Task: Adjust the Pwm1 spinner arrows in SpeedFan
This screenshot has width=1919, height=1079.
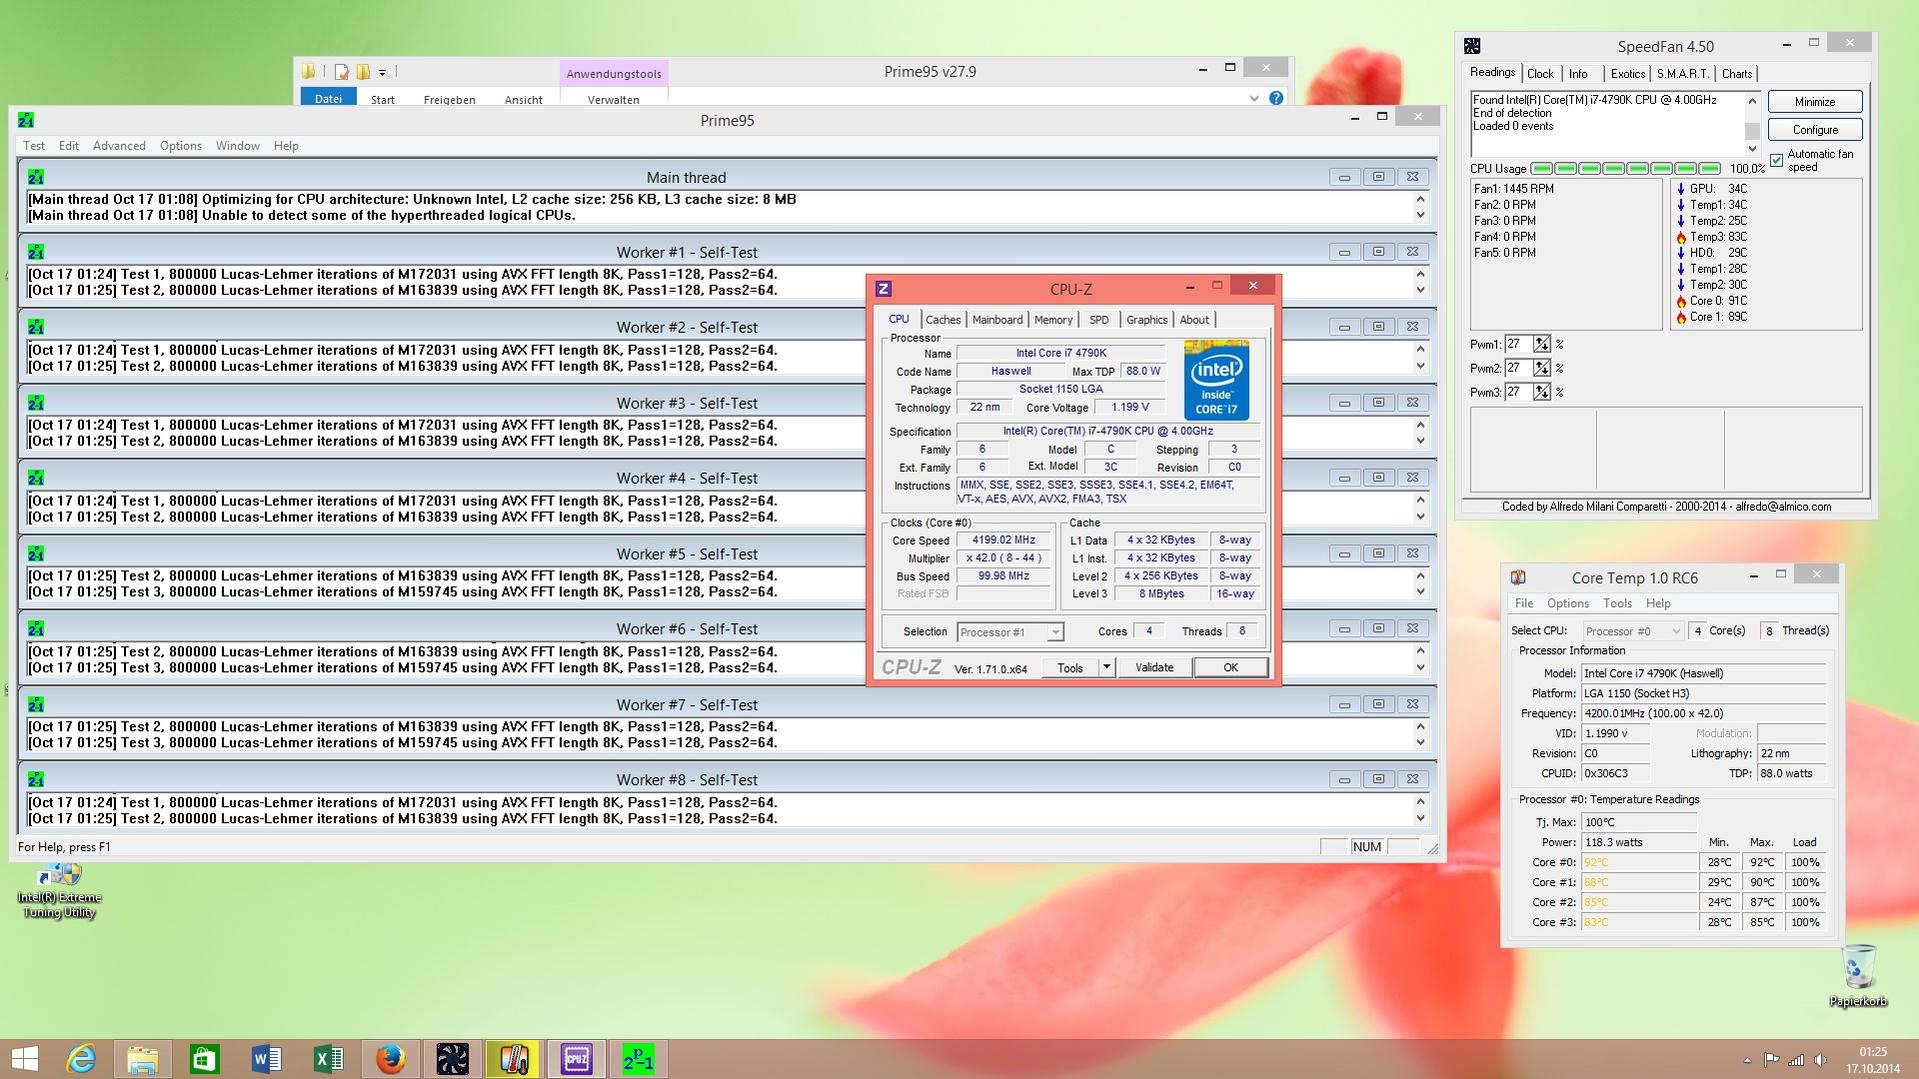Action: coord(1542,344)
